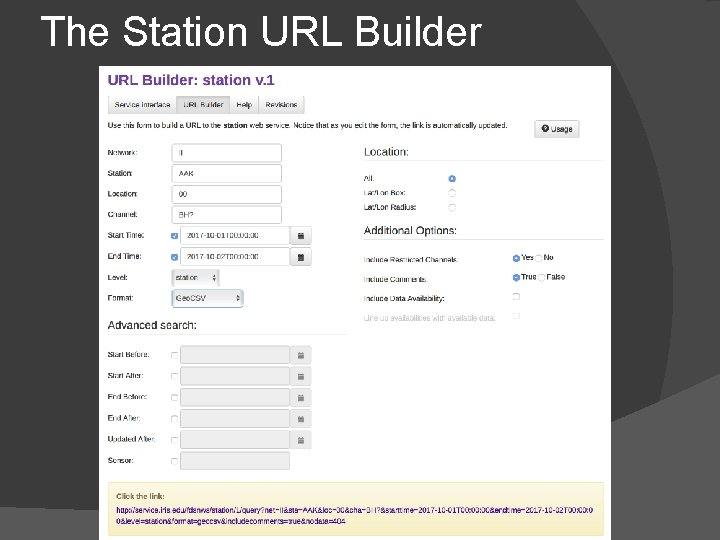Click the Station input field with AAK
The width and height of the screenshot is (720, 540).
[226, 174]
